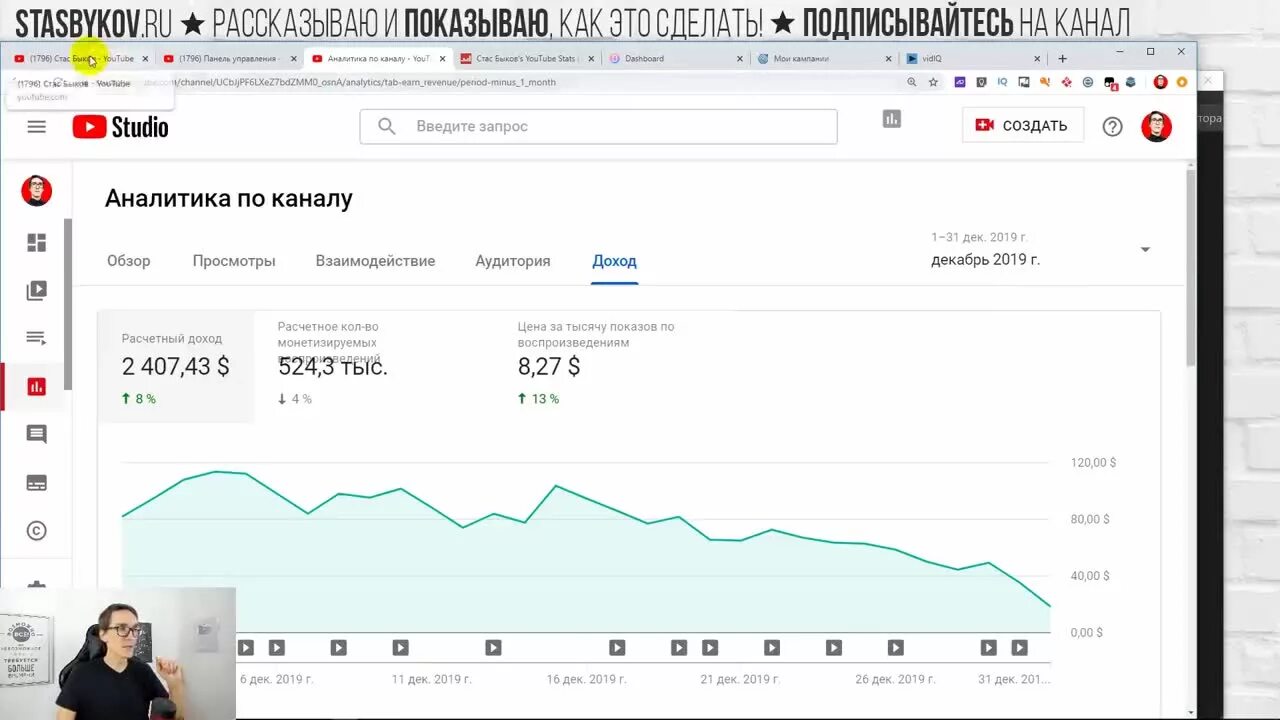Click the gray bar-chart icon beside the search field
Viewport: 1280px width, 720px height.
coord(892,119)
